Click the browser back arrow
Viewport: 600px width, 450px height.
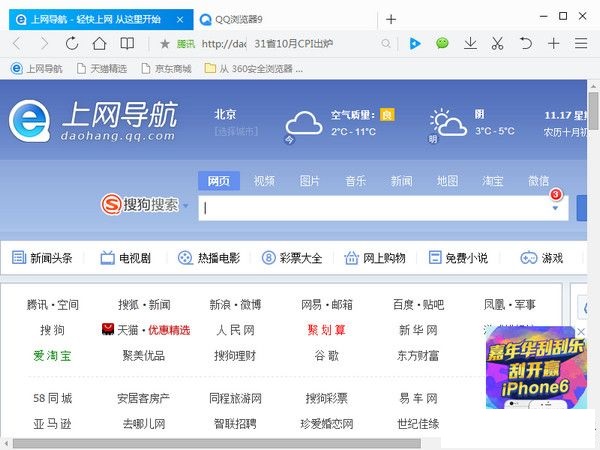tap(16, 43)
